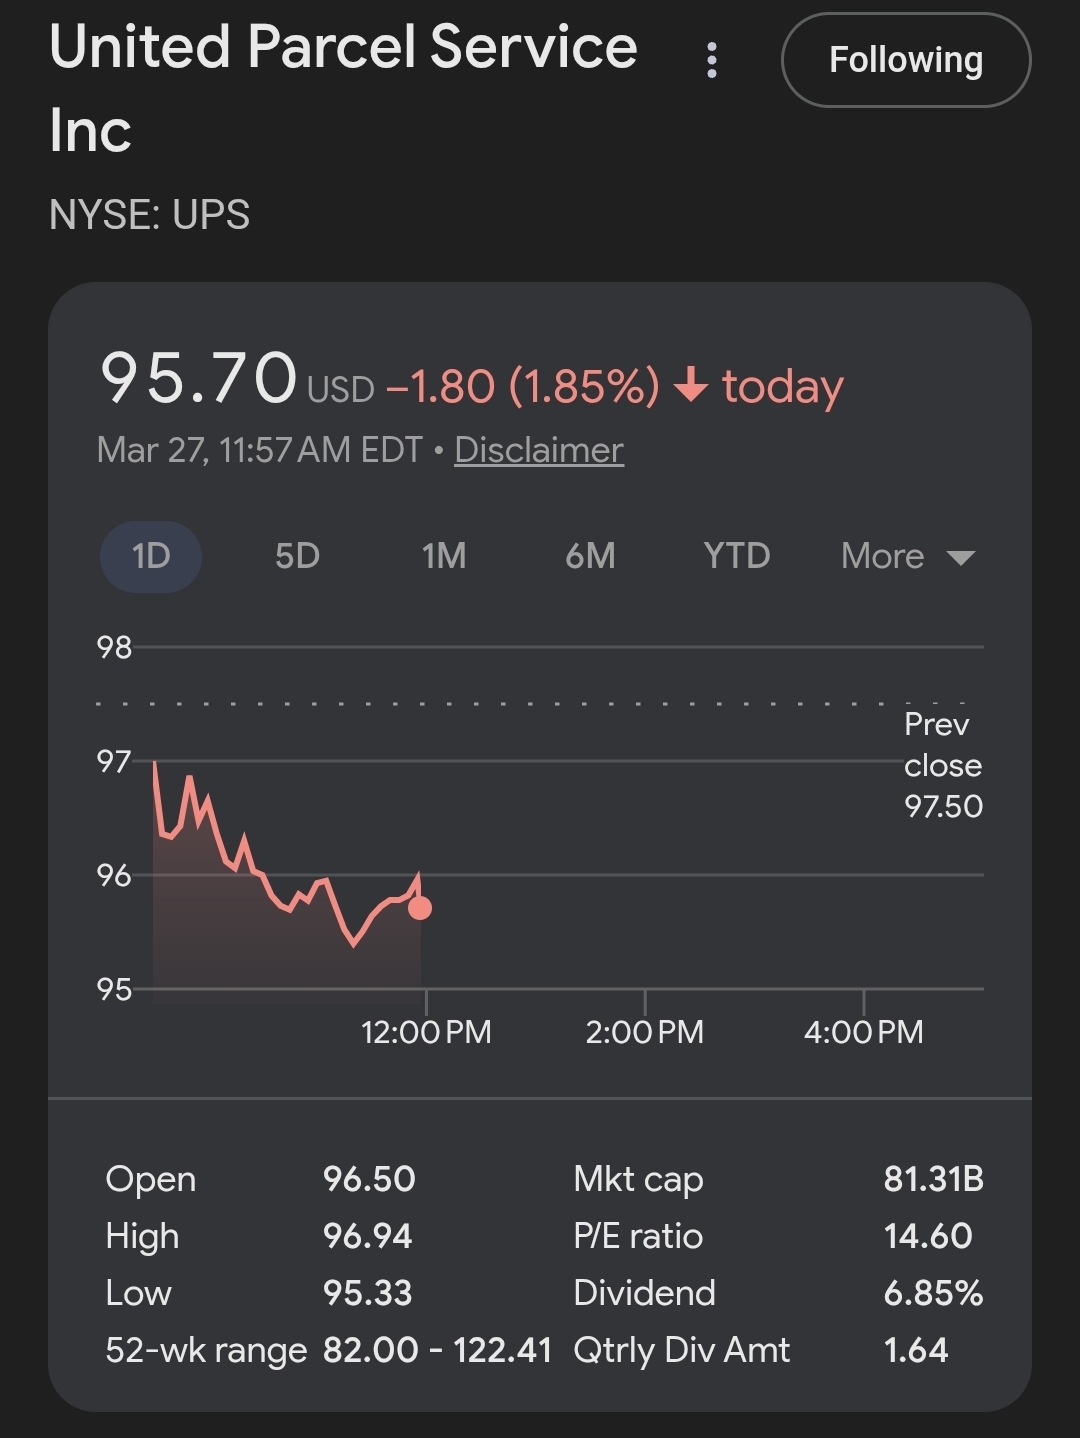
Task: Expand the More time ranges dropdown
Action: pos(883,556)
